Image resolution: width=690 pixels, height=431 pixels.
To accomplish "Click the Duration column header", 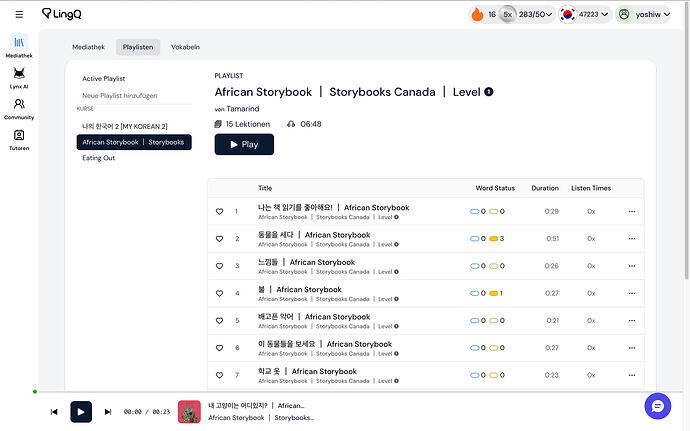I will 545,188.
